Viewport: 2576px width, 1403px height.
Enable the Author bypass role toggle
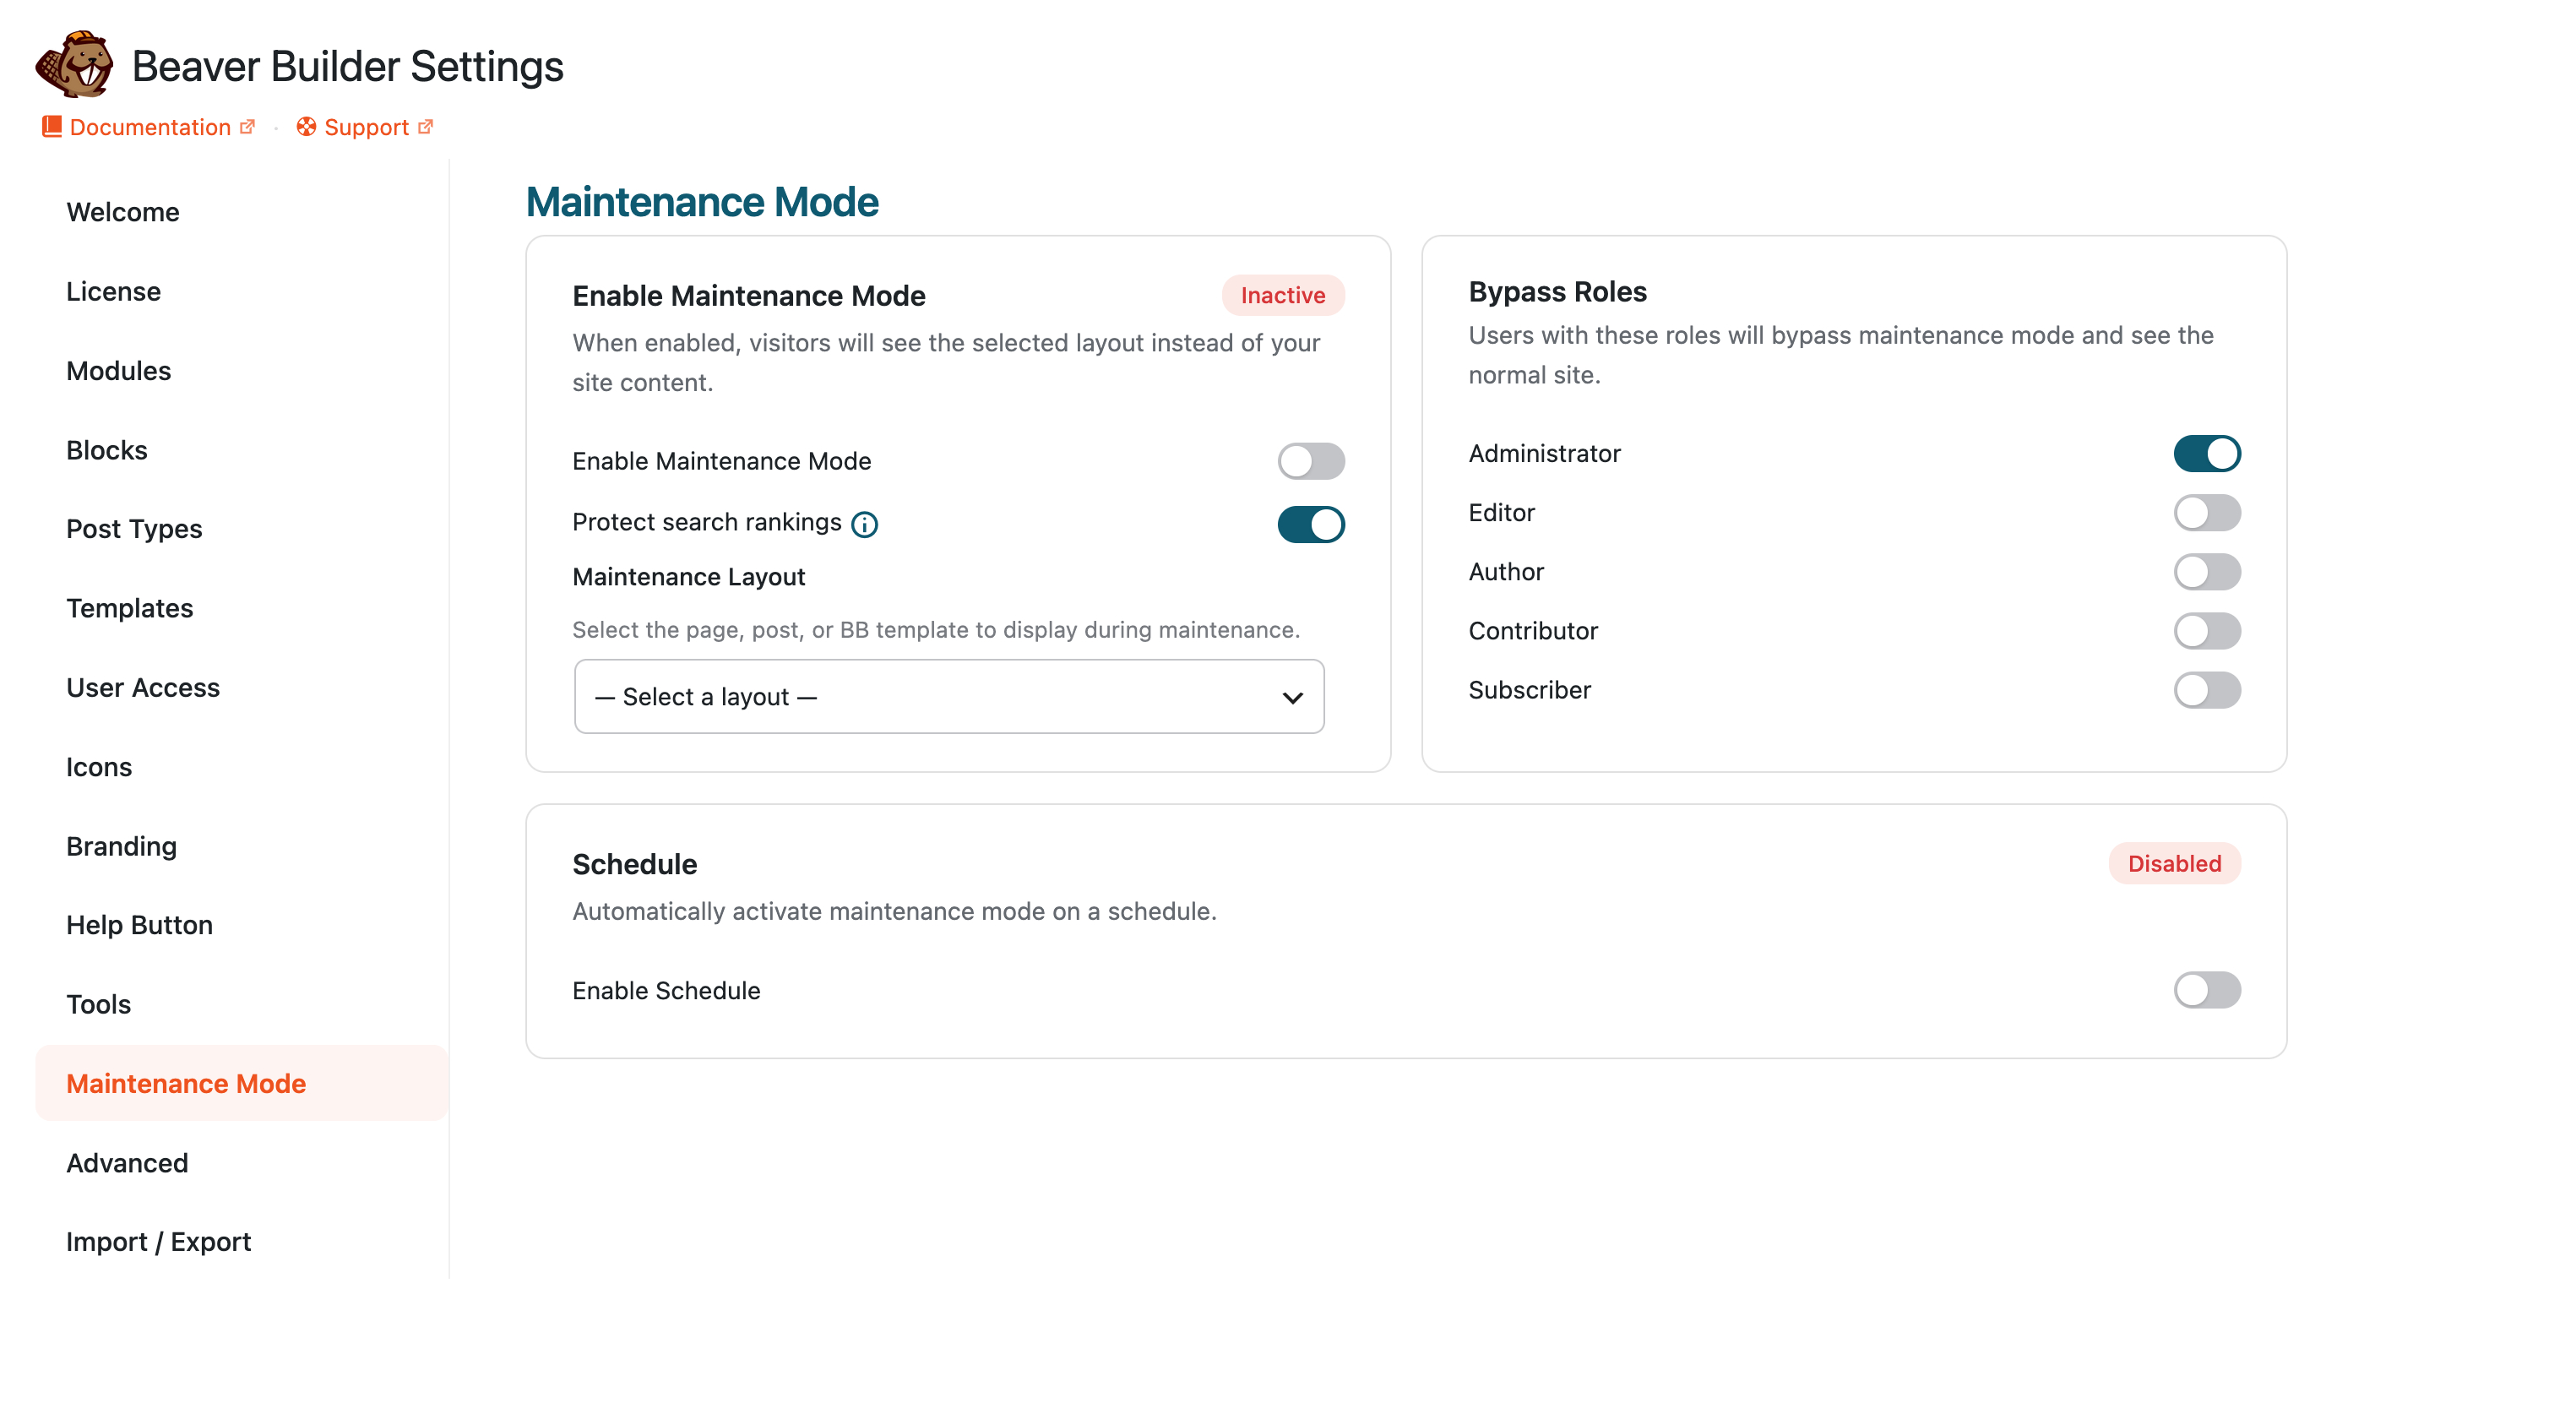point(2207,572)
